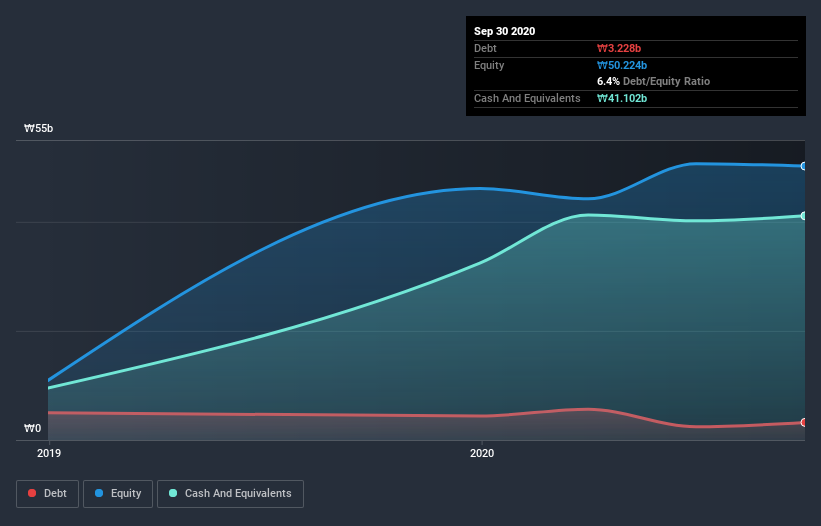This screenshot has width=821, height=526.
Task: Toggle Cash And Equivalents legend button
Action: point(230,494)
